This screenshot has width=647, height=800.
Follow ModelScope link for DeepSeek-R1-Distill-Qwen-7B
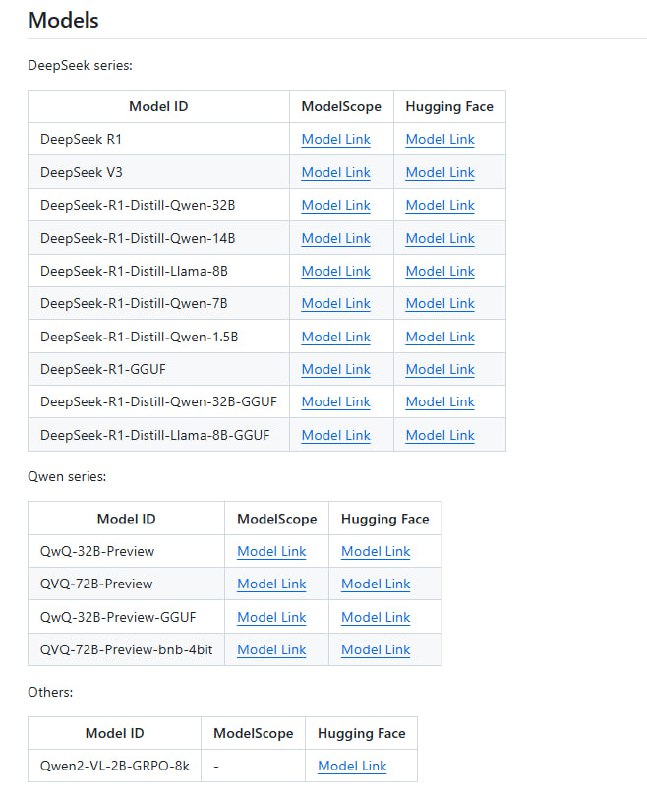[x=336, y=304]
